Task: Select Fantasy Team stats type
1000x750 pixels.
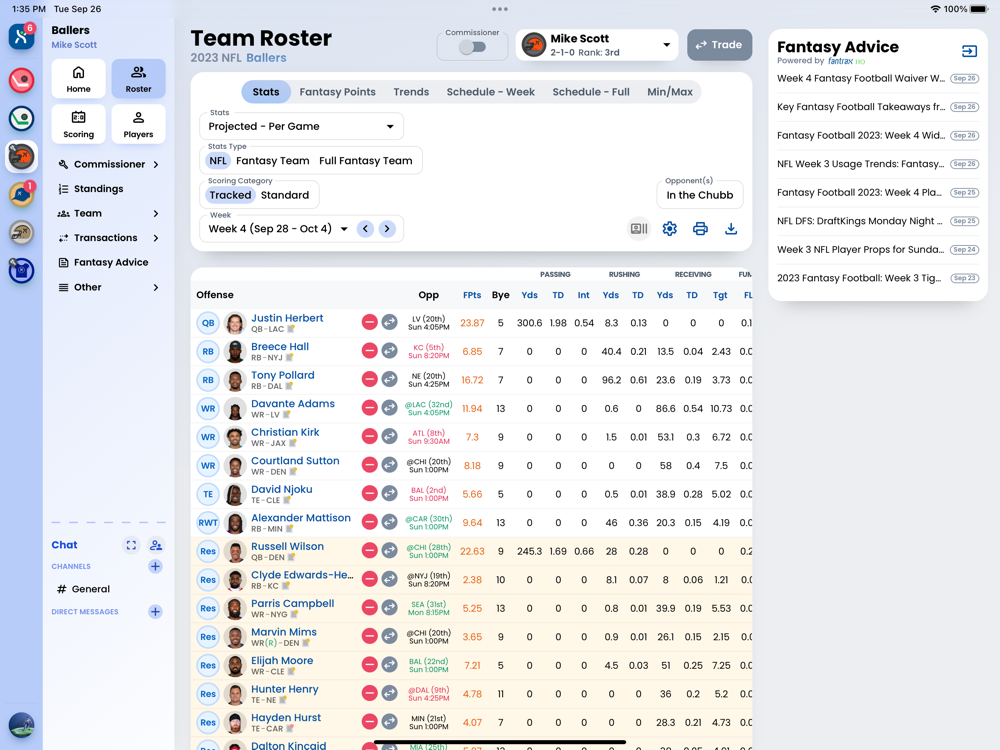Action: click(x=272, y=161)
